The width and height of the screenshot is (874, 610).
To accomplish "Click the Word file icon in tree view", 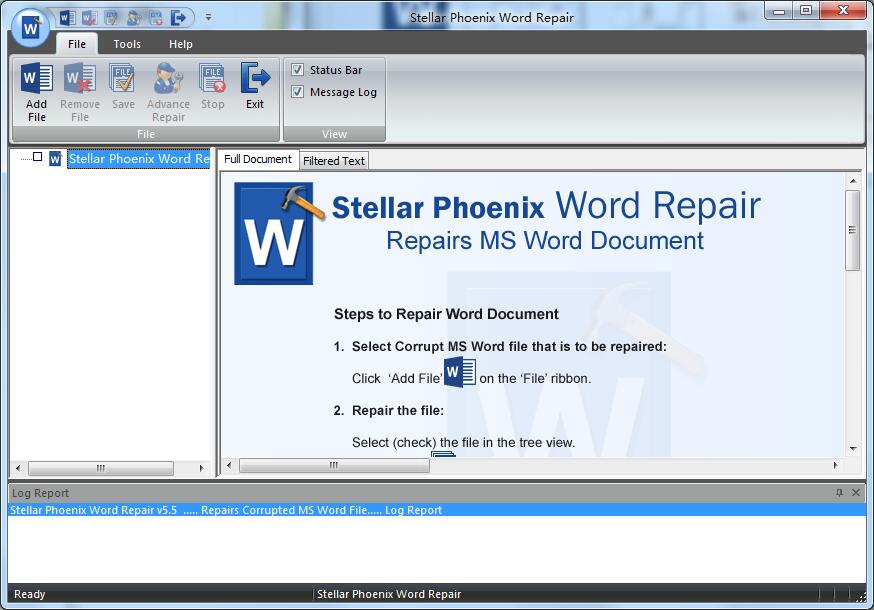I will pos(55,159).
